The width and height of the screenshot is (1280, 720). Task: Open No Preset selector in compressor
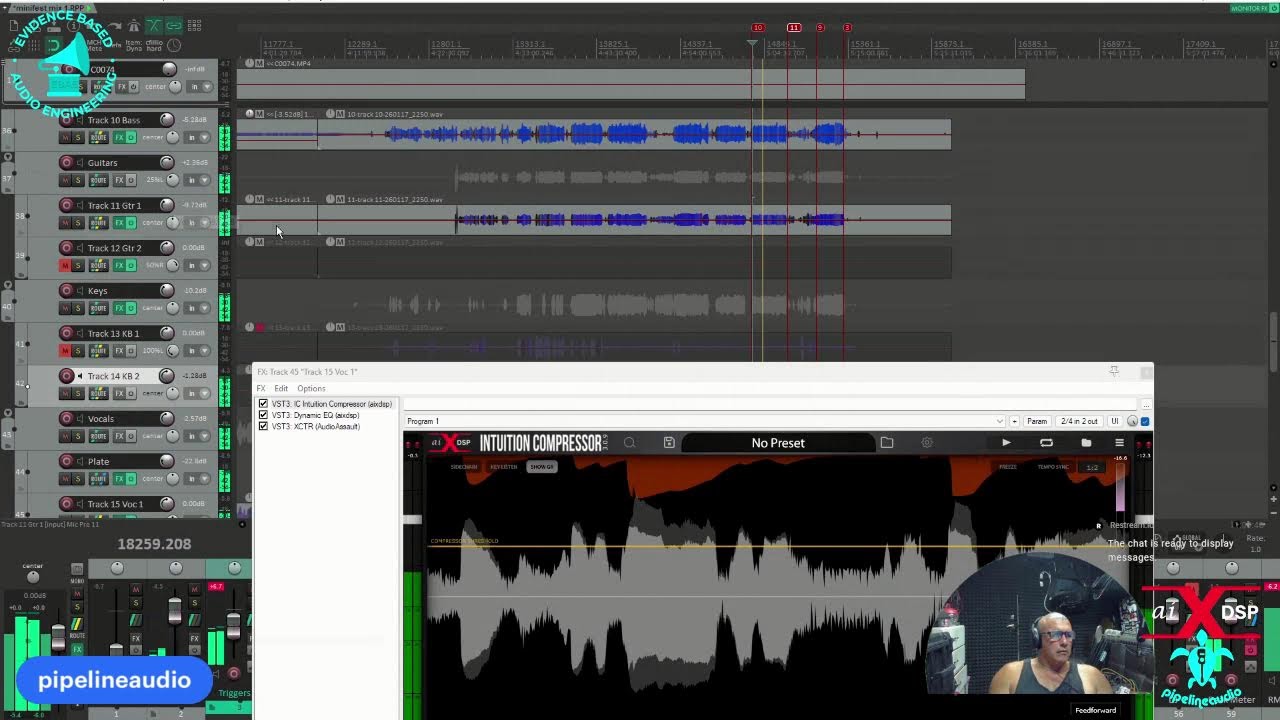pos(778,443)
